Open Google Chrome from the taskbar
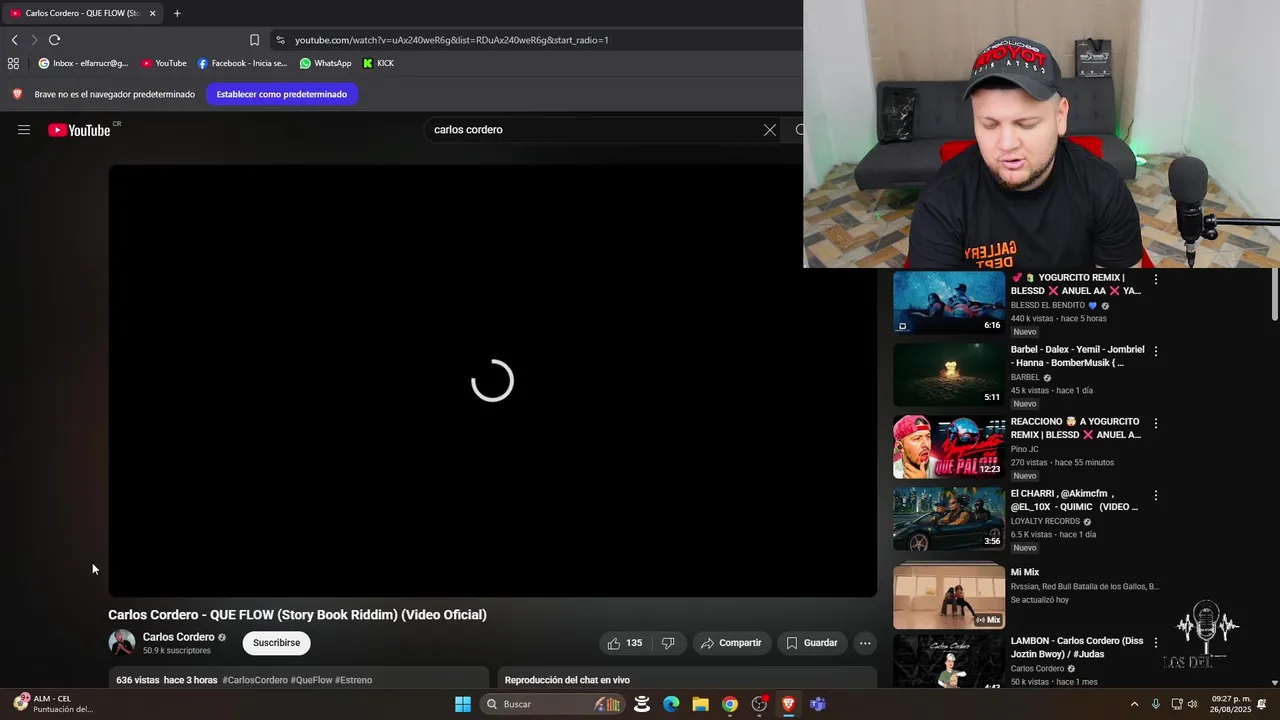Screen dimensions: 1280x720 730,704
